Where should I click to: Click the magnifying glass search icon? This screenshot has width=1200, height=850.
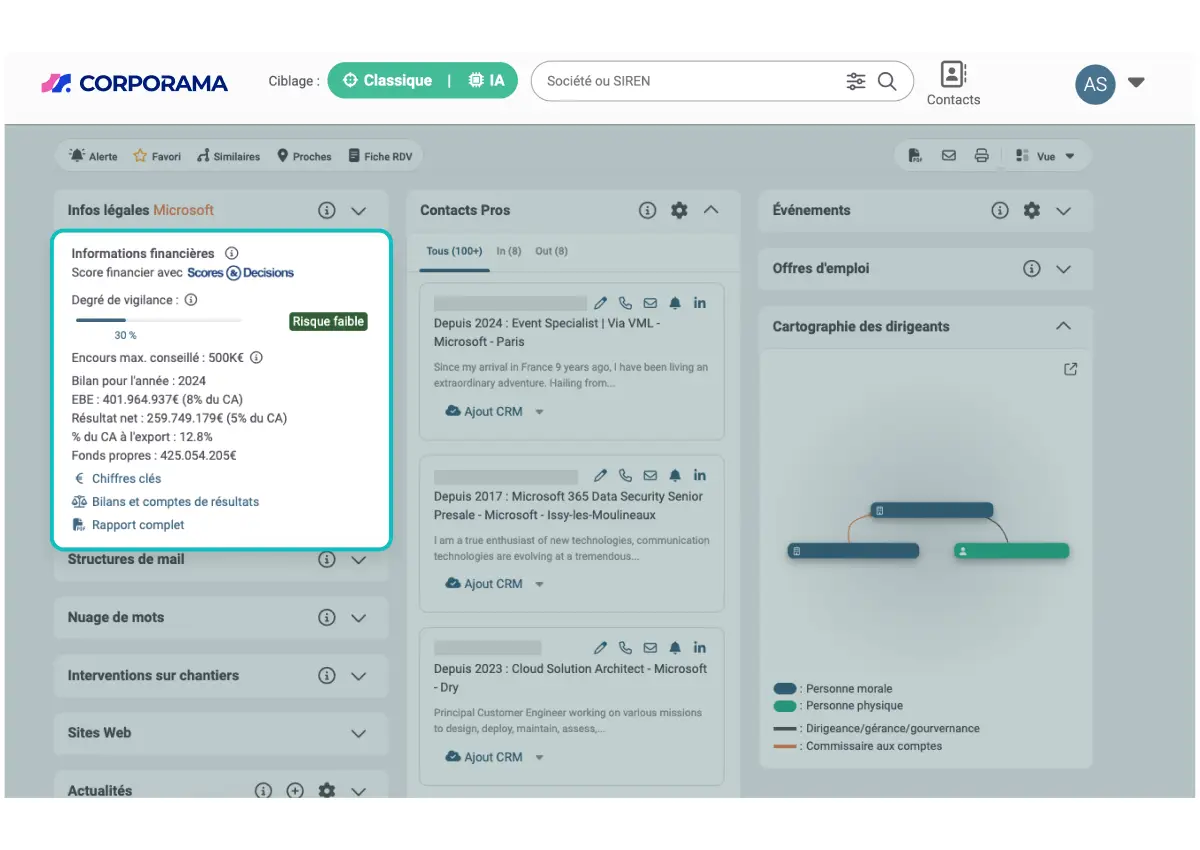(x=887, y=81)
